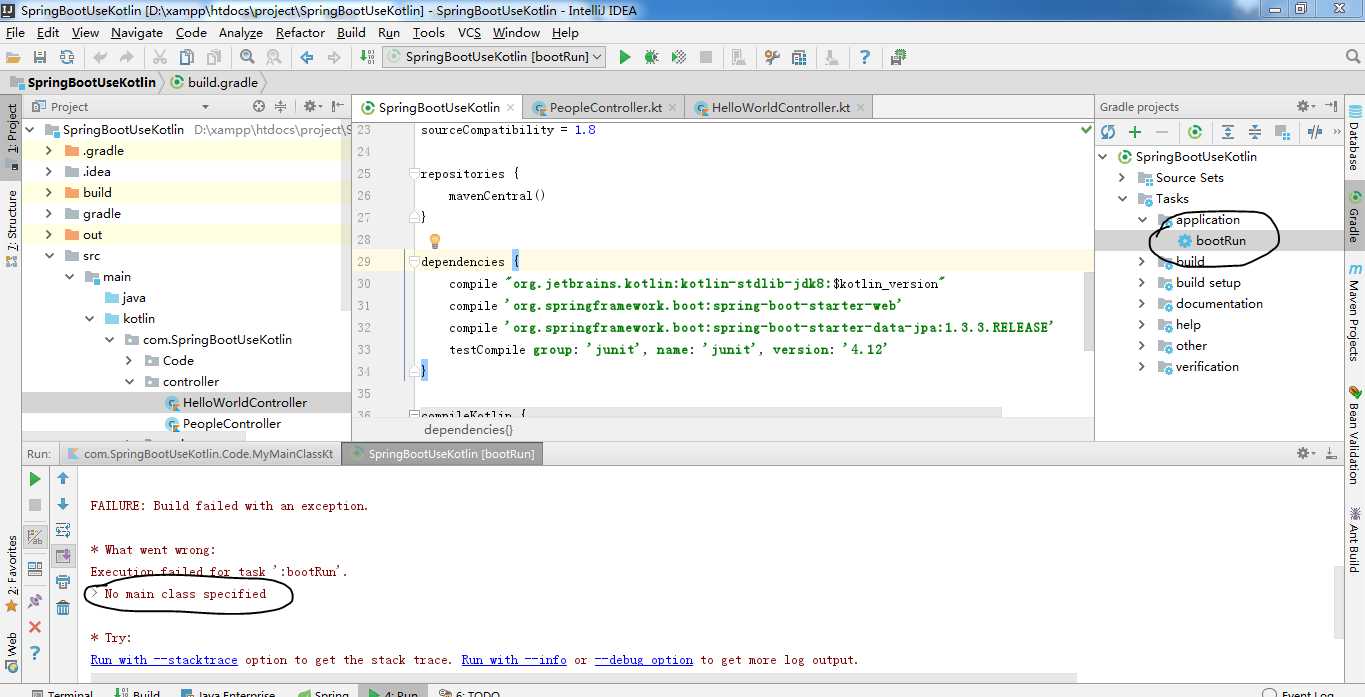1365x697 pixels.
Task: Click the Synchronize icon in main toolbar
Action: tap(67, 57)
